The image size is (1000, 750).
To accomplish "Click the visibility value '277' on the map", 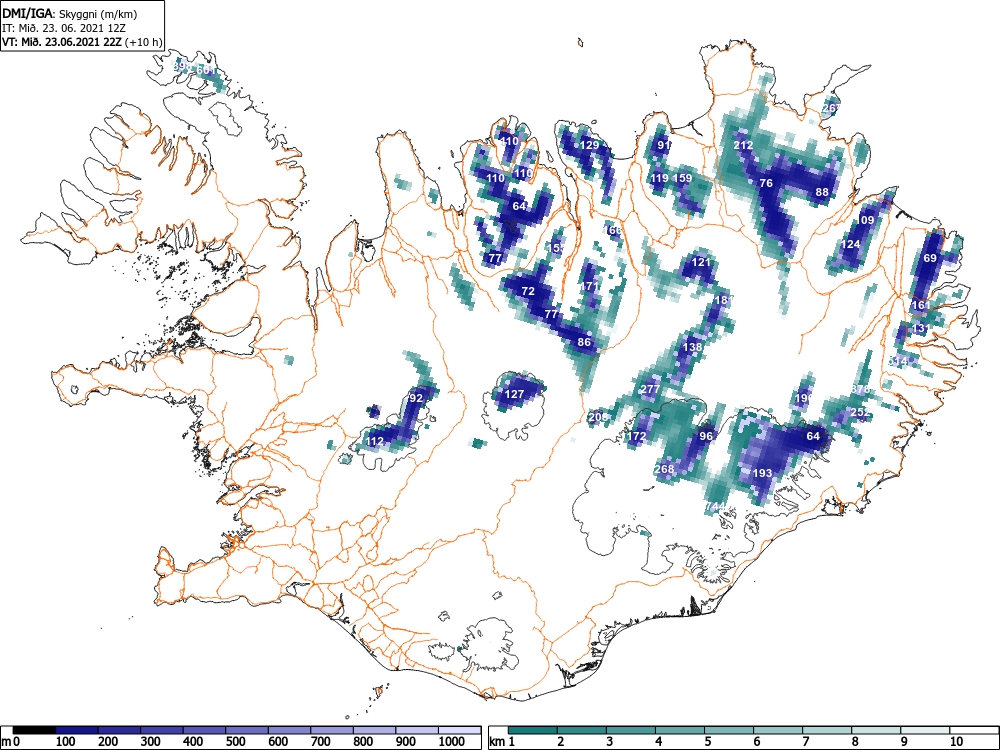I will [650, 389].
